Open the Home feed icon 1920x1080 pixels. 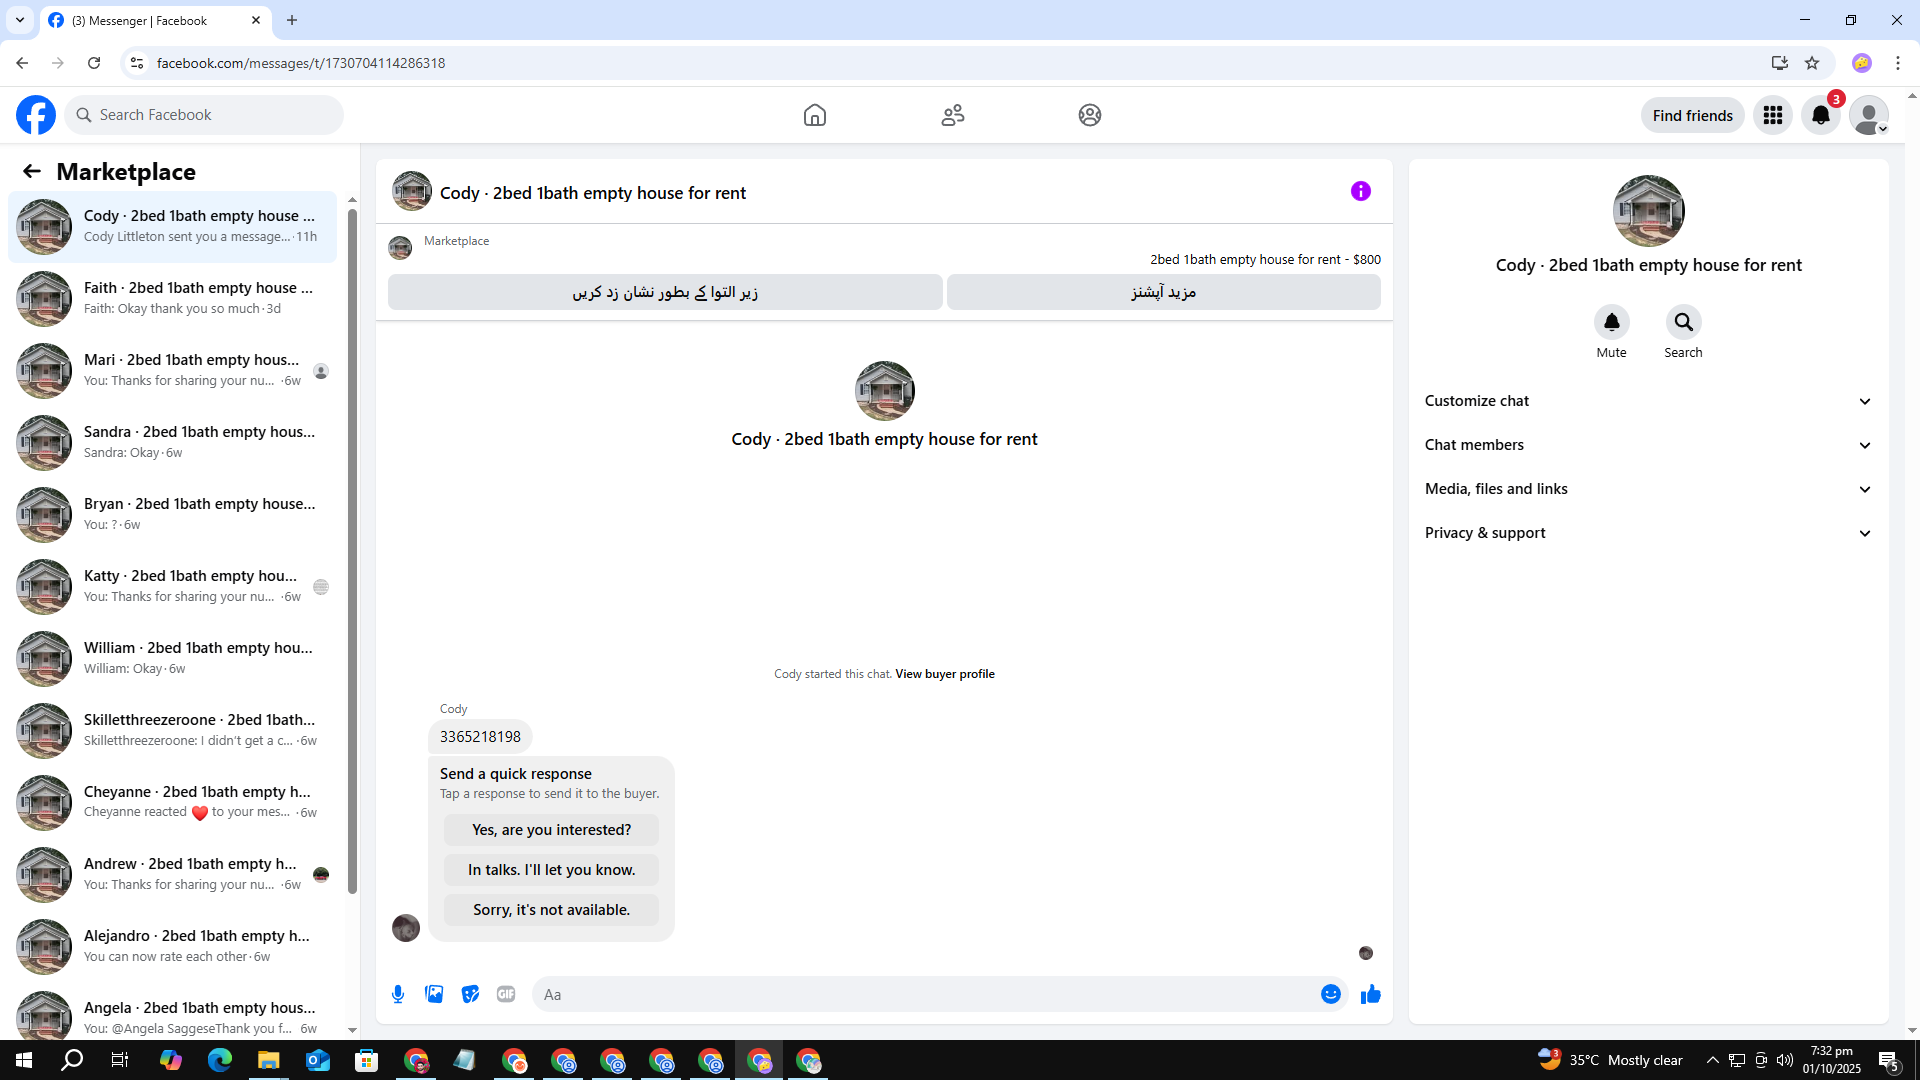(x=815, y=115)
